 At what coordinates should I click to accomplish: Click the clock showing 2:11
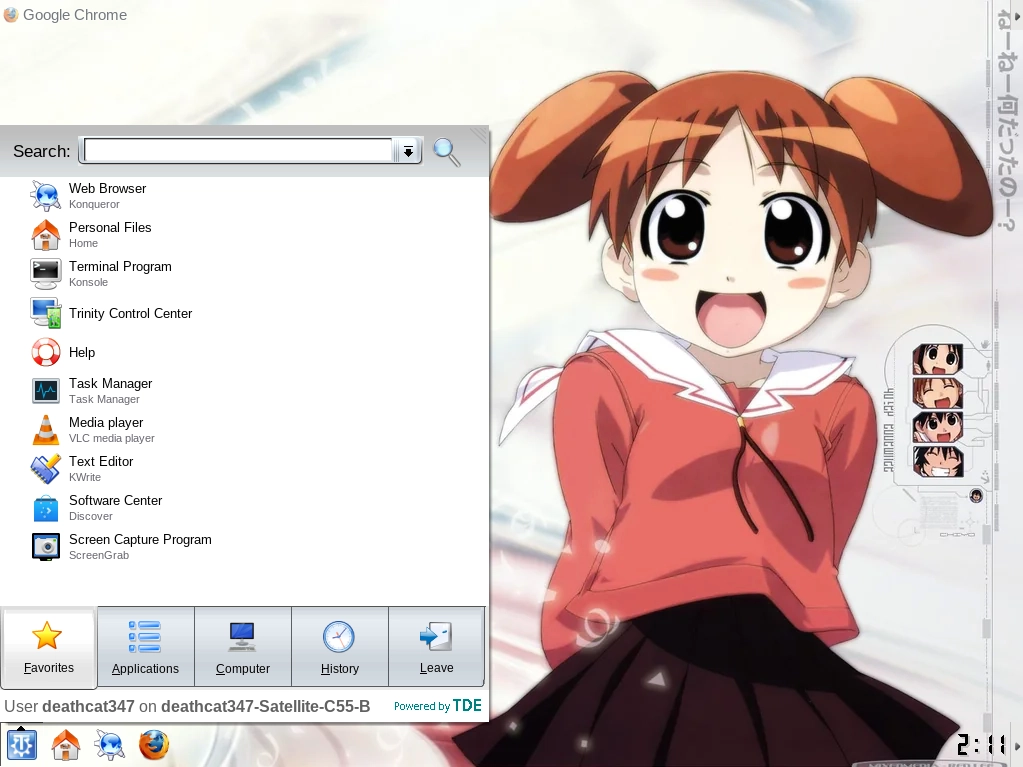[983, 745]
